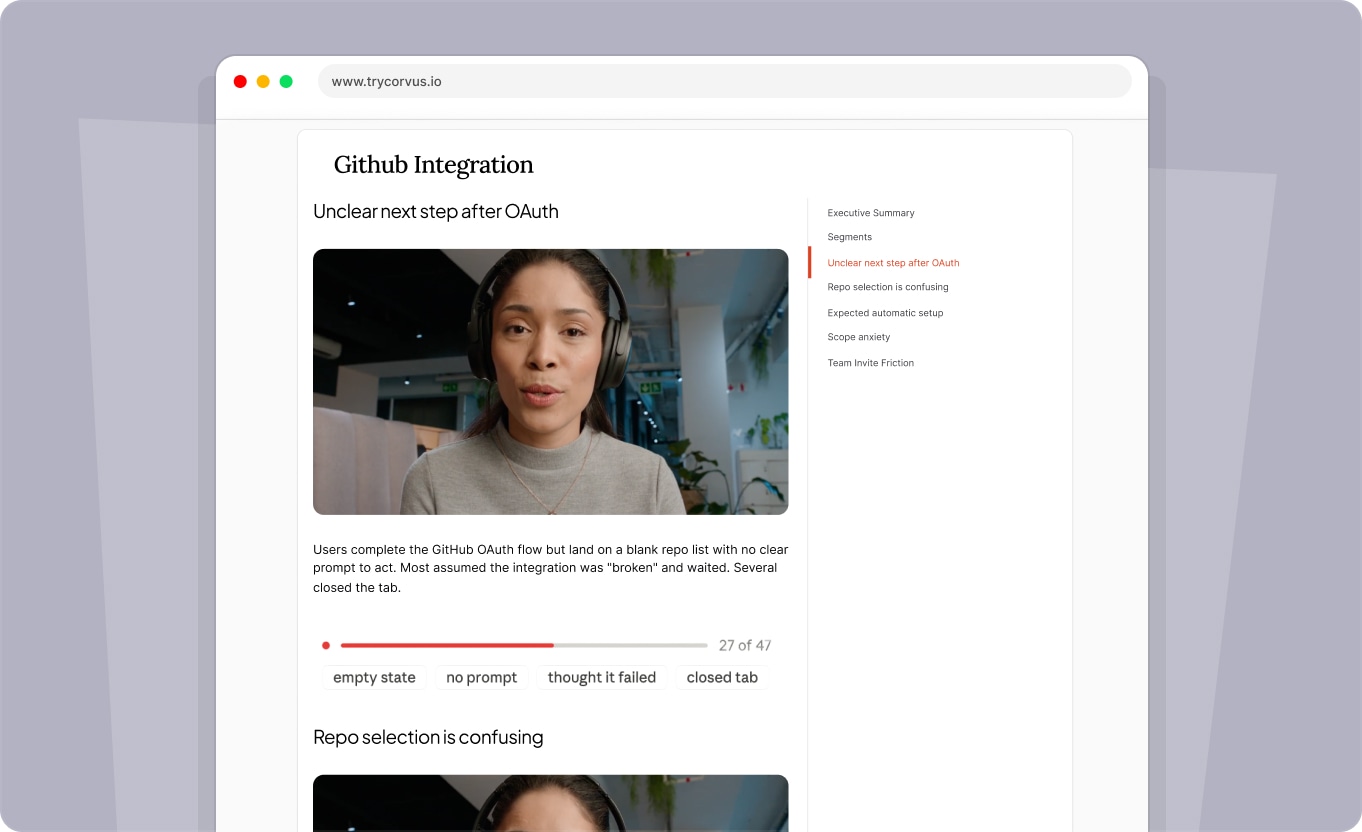Screen dimensions: 1362x832
Task: Open 'Team Invite Friction' sidebar entry
Action: pos(870,363)
